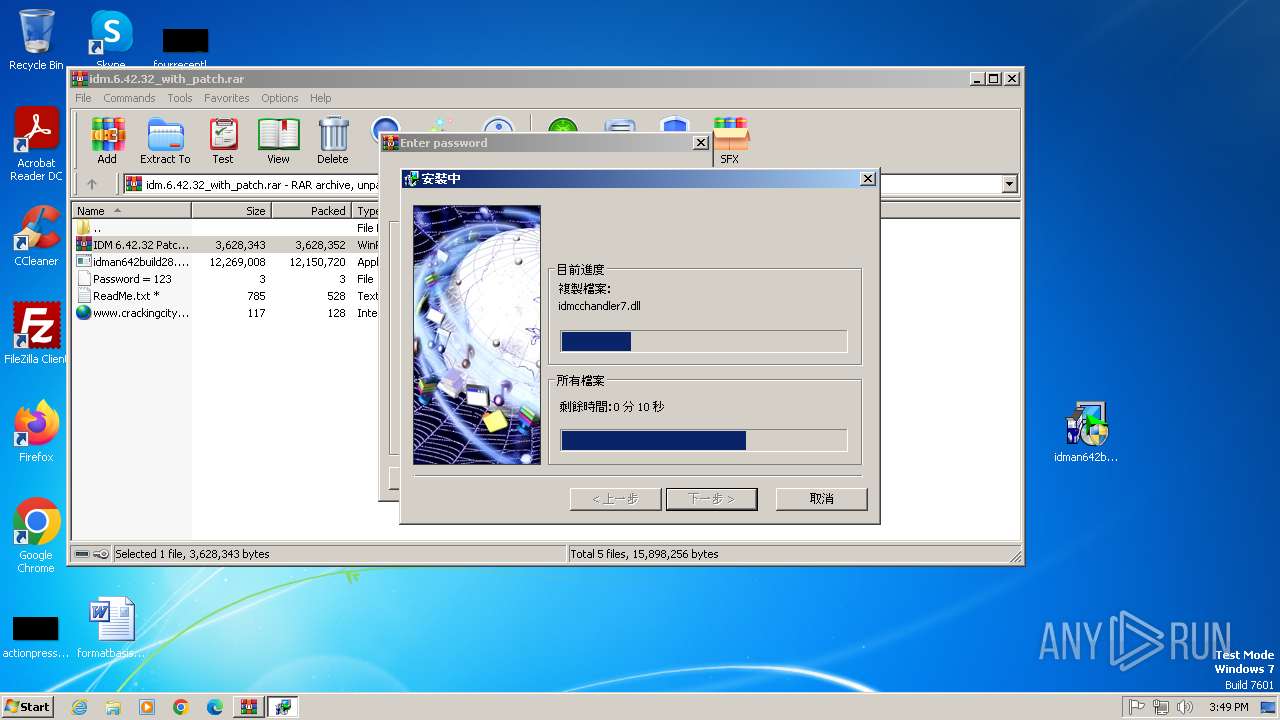Close the 安裝中 installer dialog
Viewport: 1280px width, 720px height.
(x=868, y=178)
